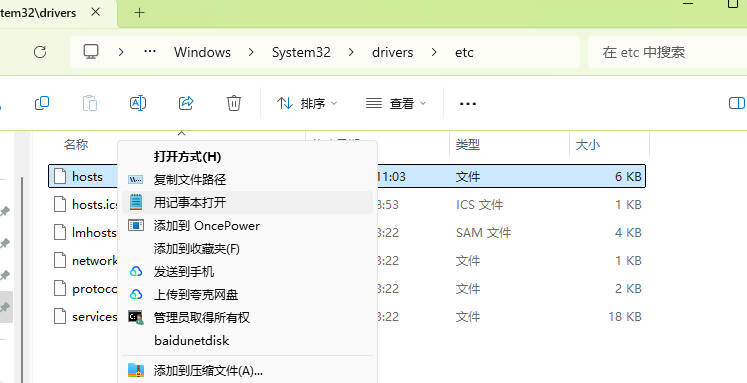Image resolution: width=747 pixels, height=383 pixels.
Task: Click the 18 KB size cell
Action: click(x=625, y=316)
